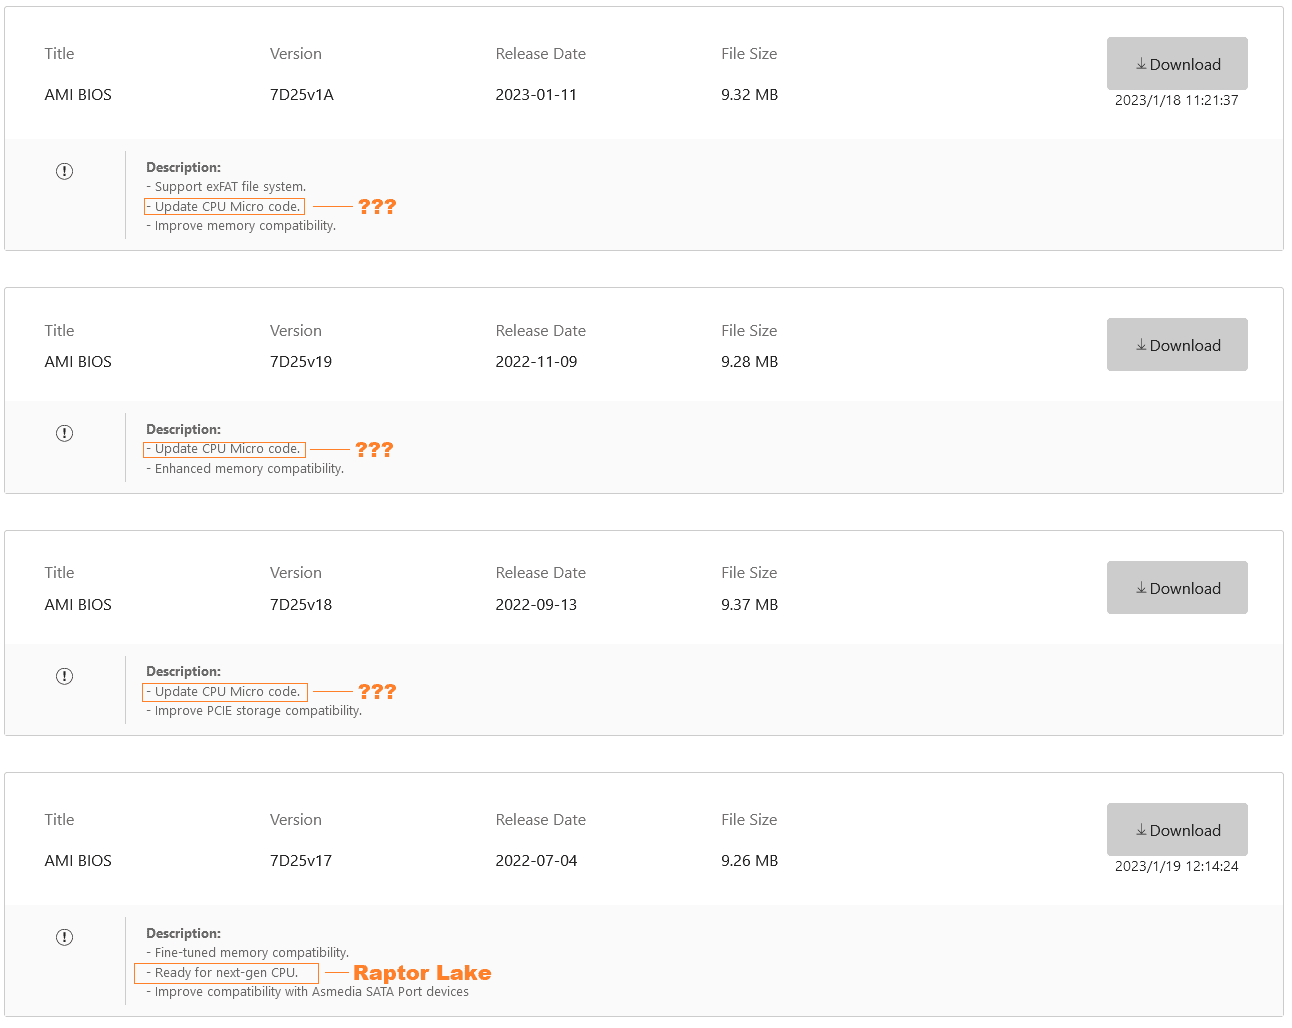
Task: Download BIOS version 7D25v17
Action: (1177, 830)
